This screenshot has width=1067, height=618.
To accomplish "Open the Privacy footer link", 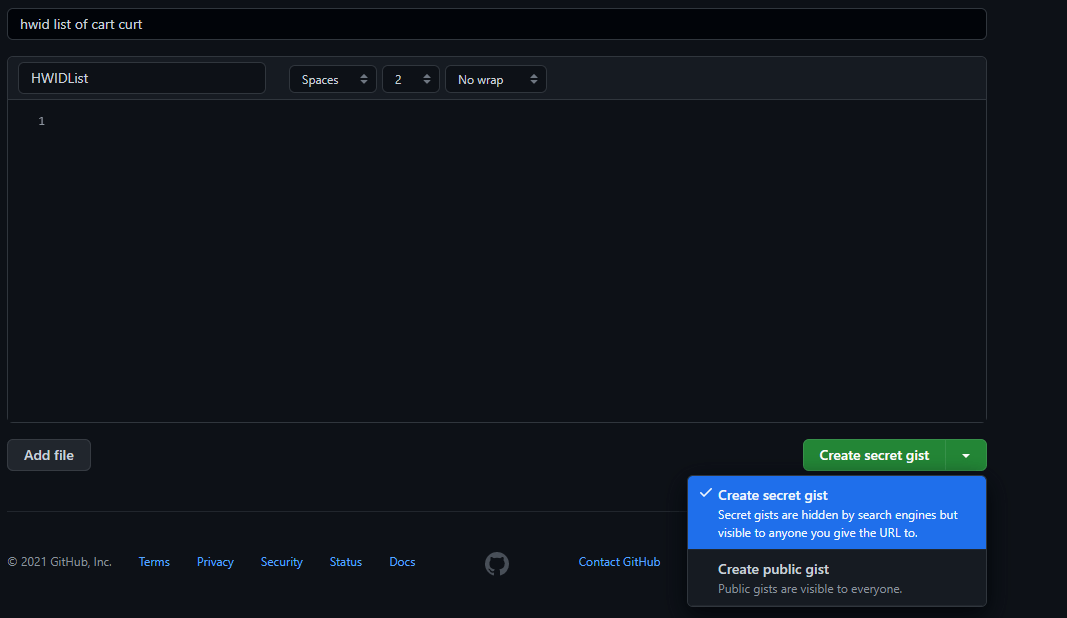I will (x=215, y=562).
